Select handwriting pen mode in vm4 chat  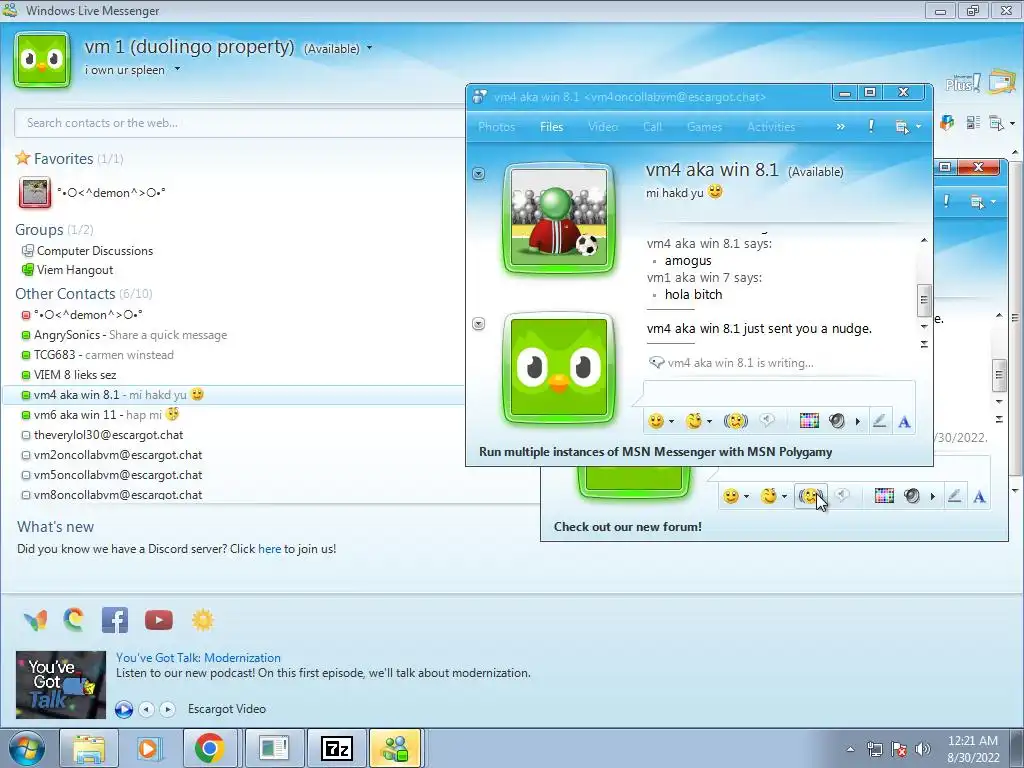coord(880,421)
